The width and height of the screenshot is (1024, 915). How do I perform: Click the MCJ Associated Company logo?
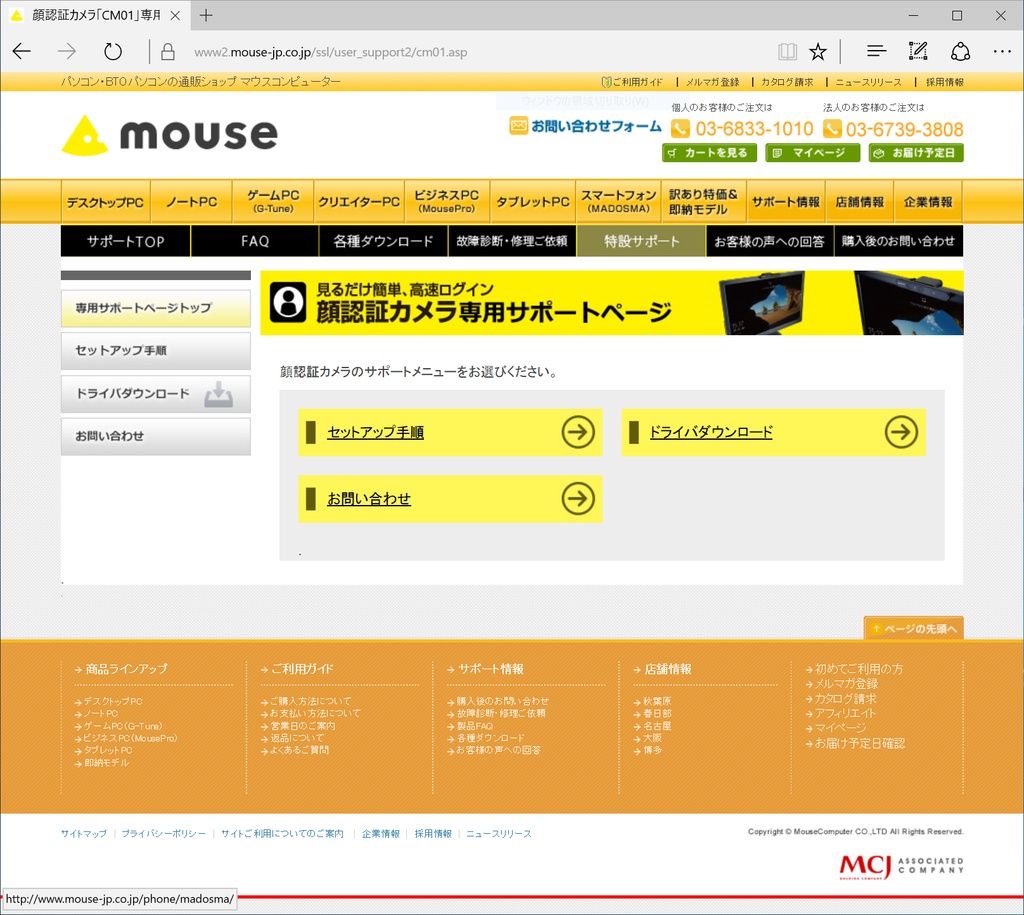[901, 866]
